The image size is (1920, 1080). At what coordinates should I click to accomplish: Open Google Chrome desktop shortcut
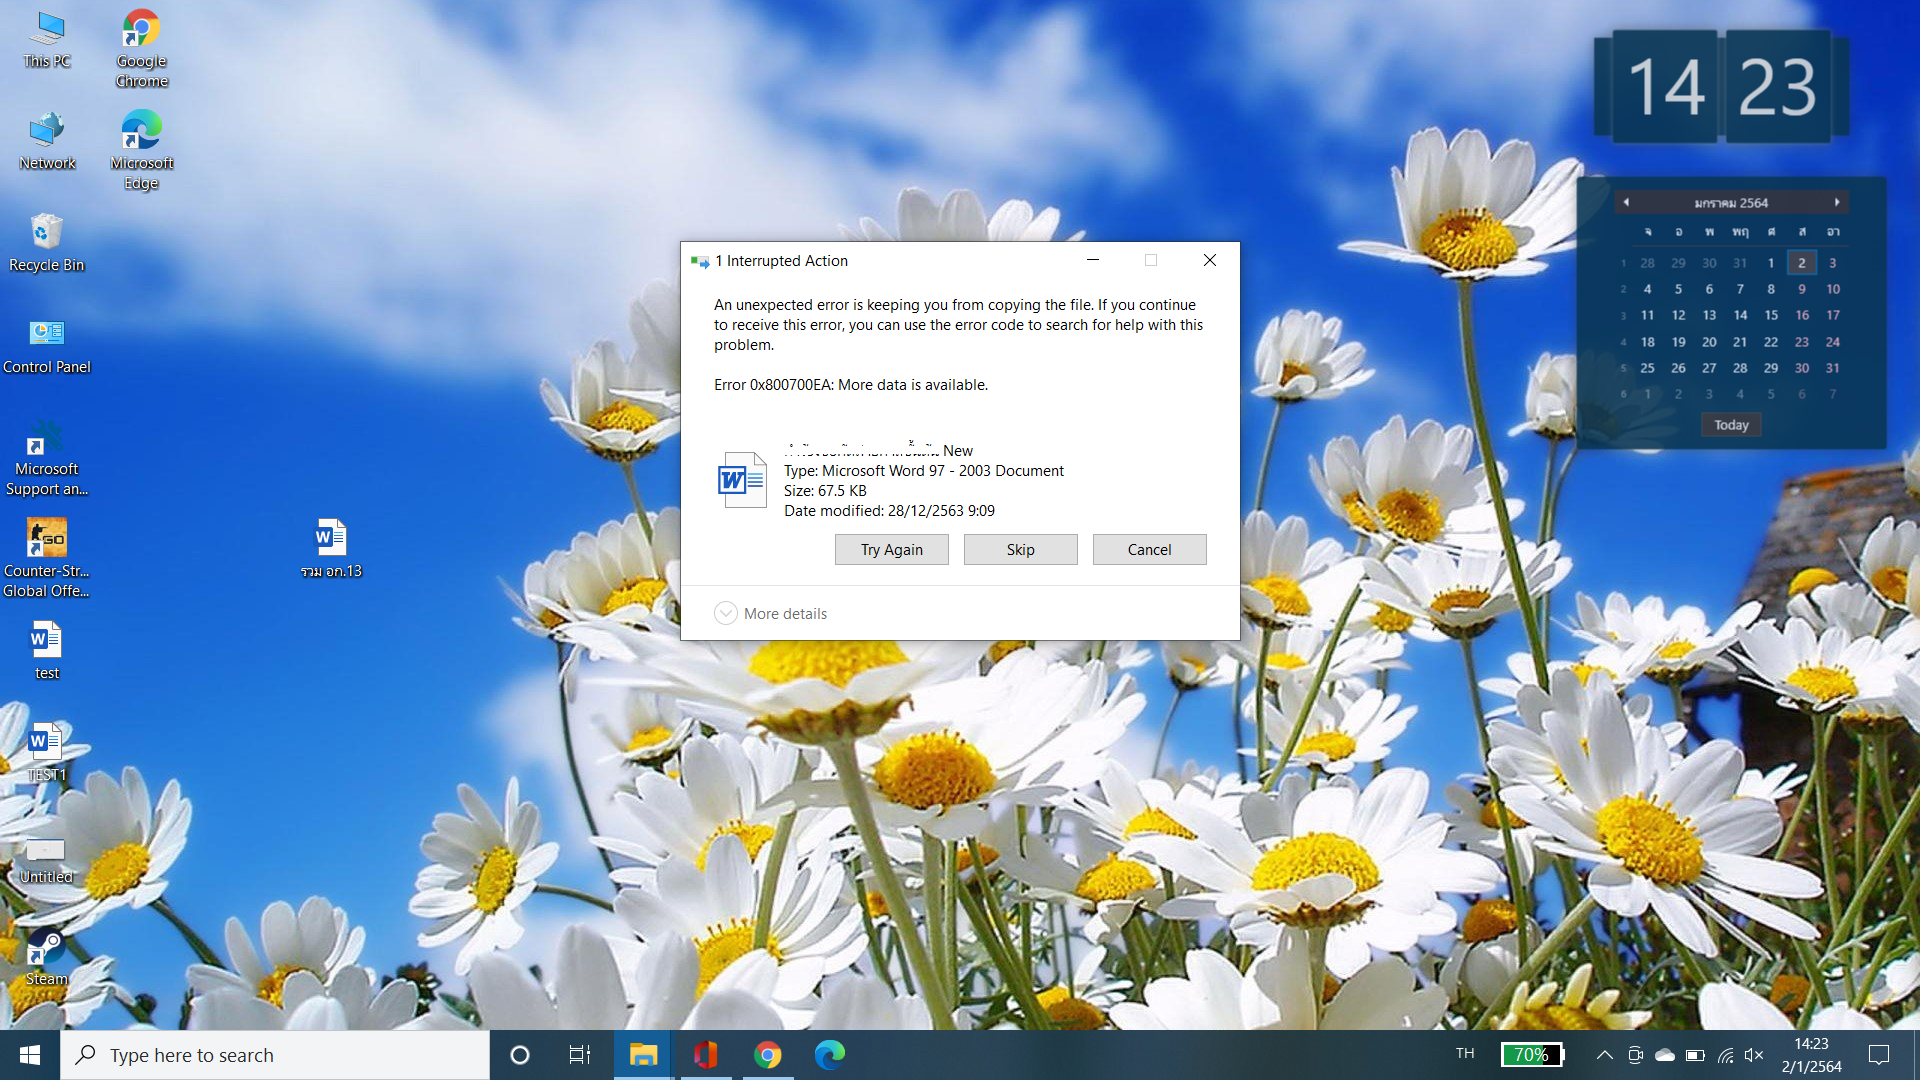pos(141,48)
